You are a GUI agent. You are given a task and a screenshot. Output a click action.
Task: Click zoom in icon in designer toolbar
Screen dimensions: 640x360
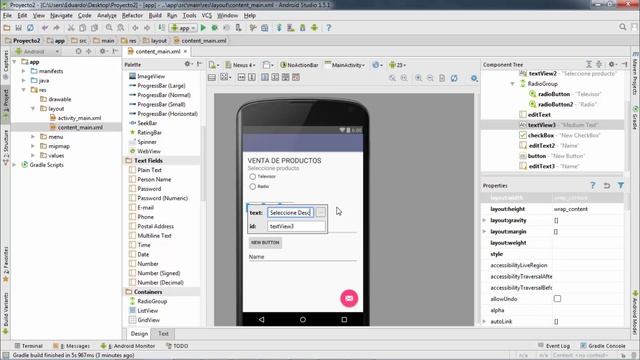pyautogui.click(x=418, y=78)
